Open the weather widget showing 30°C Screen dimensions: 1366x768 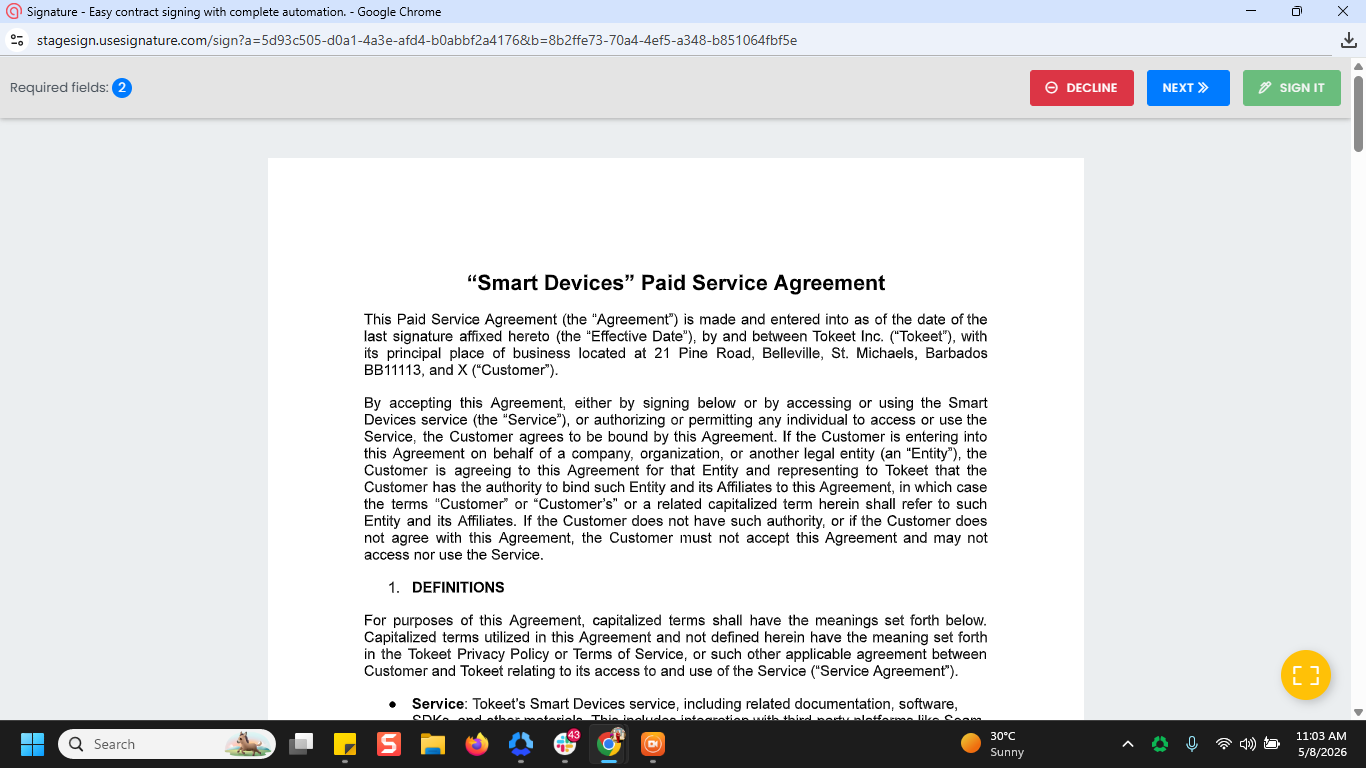993,744
